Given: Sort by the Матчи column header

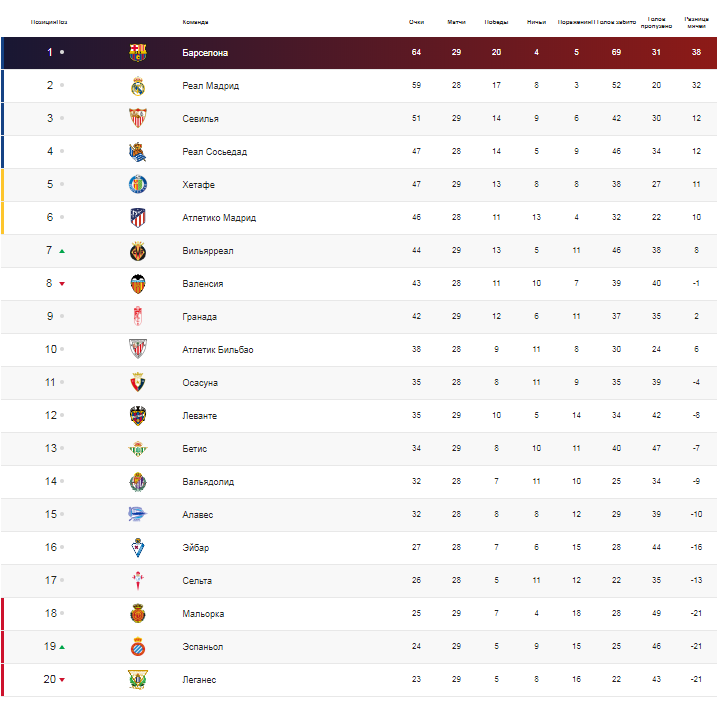Looking at the screenshot, I should [x=456, y=22].
